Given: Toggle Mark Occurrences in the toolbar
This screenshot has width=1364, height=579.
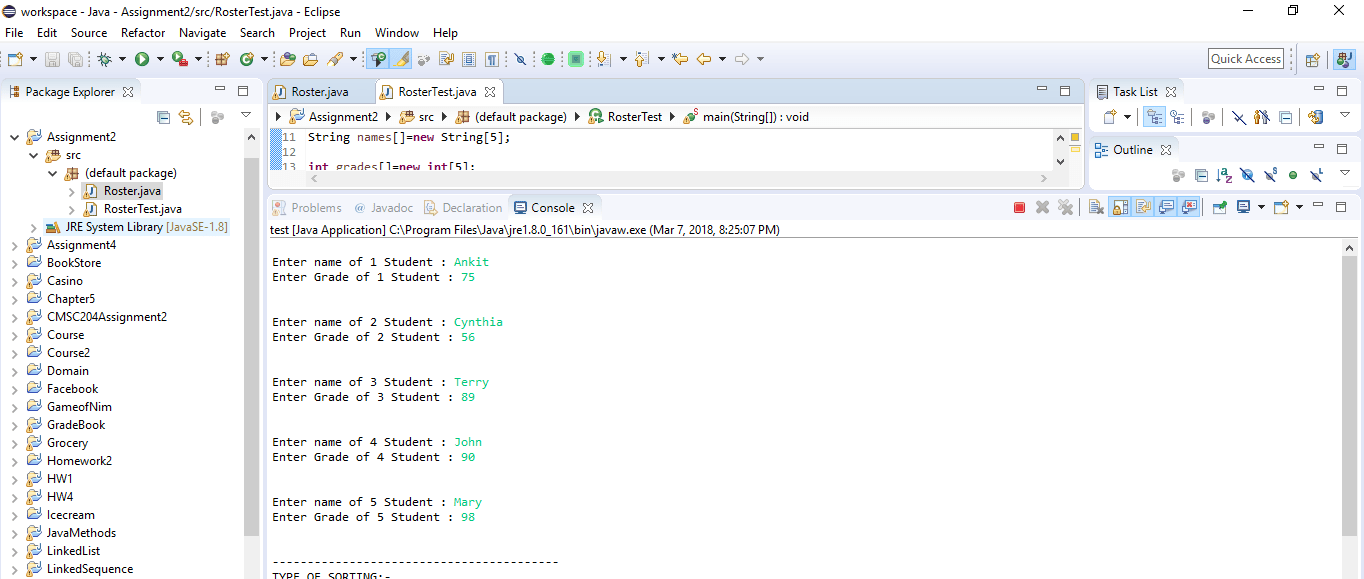Looking at the screenshot, I should pyautogui.click(x=402, y=59).
